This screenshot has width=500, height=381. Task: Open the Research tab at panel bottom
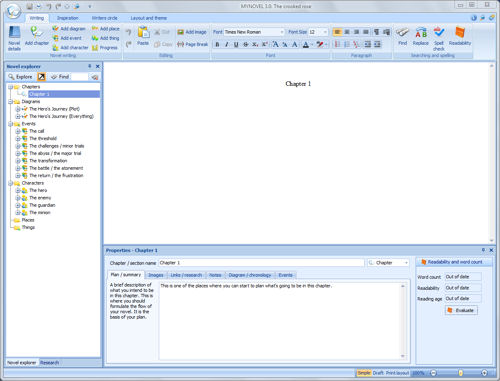(49, 363)
